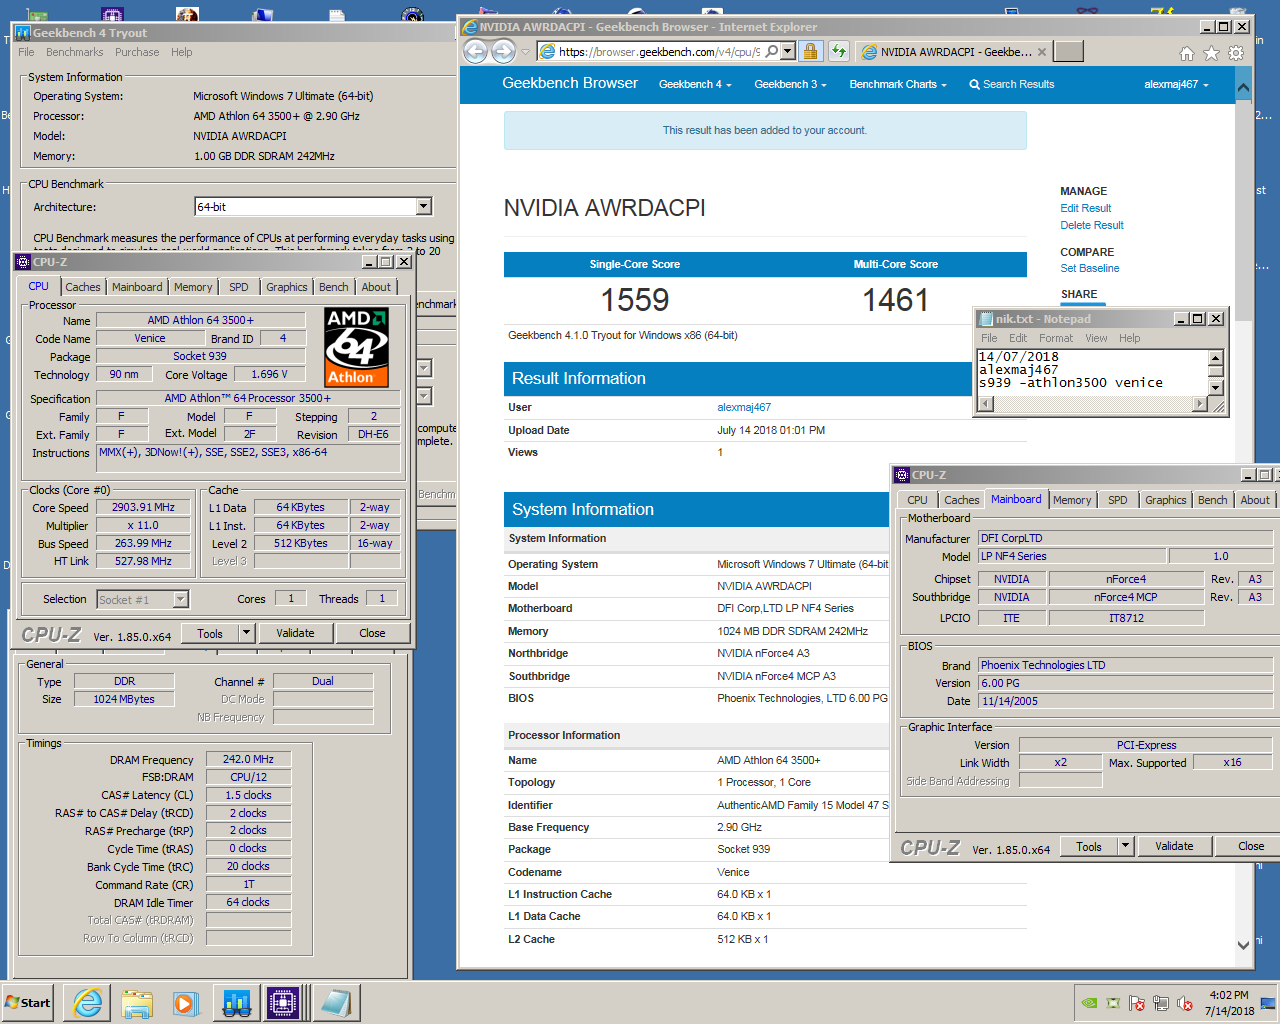Click the muted volume tray icon

[1185, 1003]
